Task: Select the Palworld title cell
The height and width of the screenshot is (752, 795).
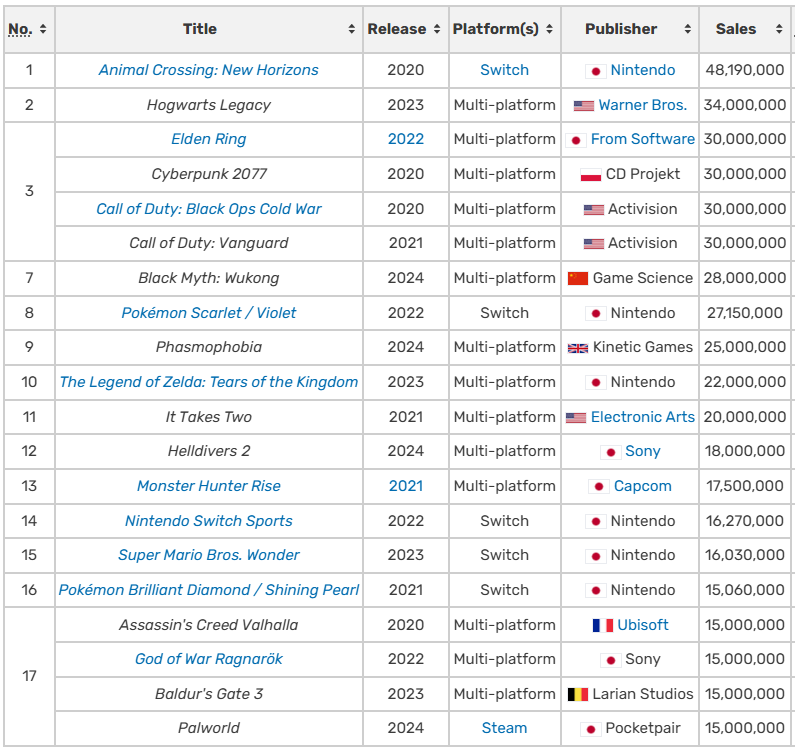Action: (209, 728)
